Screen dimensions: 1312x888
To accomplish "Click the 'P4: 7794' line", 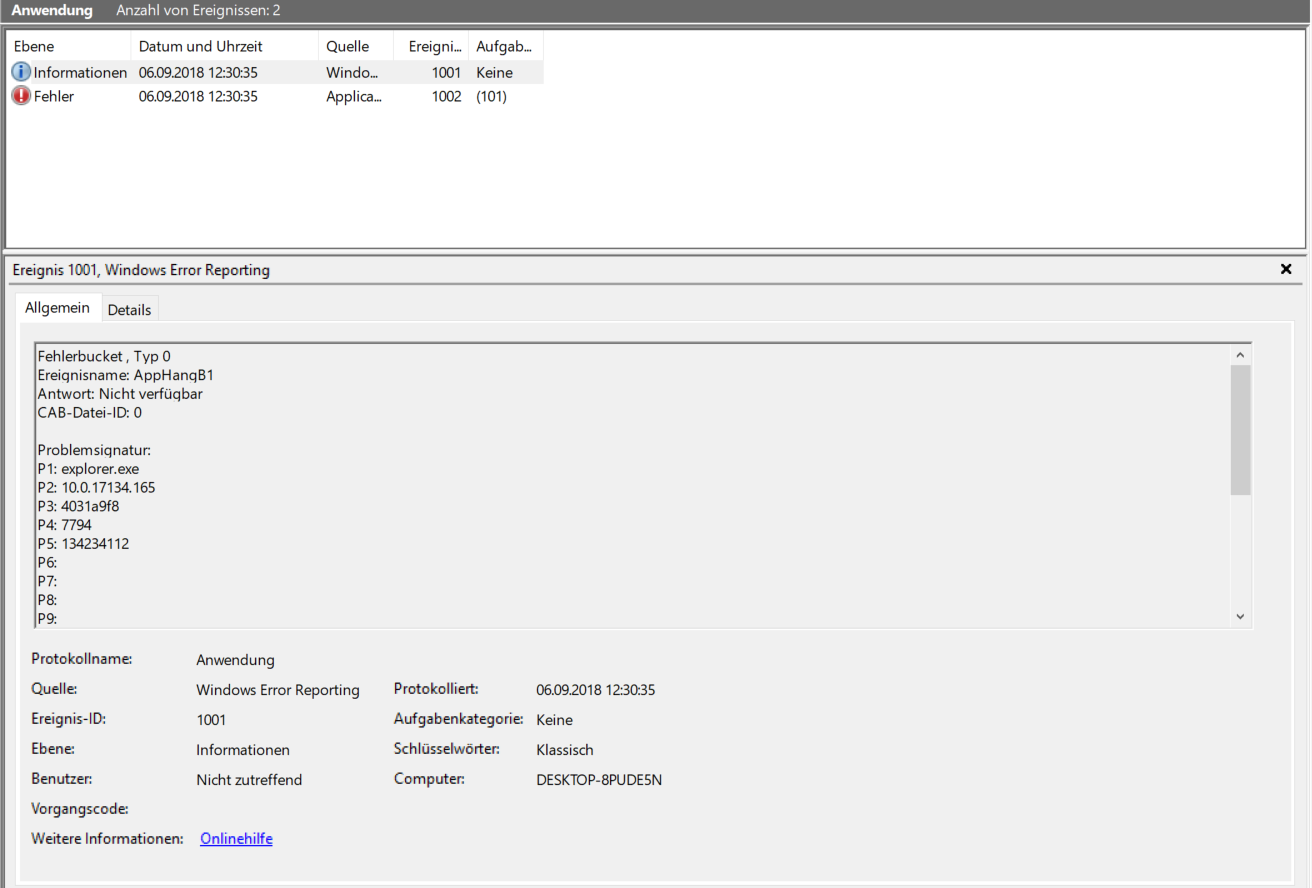I will click(65, 525).
